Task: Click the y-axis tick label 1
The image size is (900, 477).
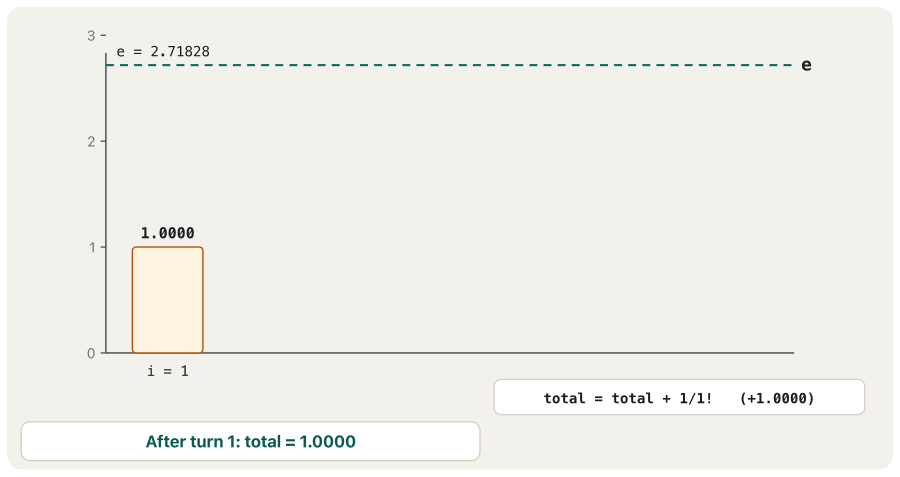Action: (92, 247)
